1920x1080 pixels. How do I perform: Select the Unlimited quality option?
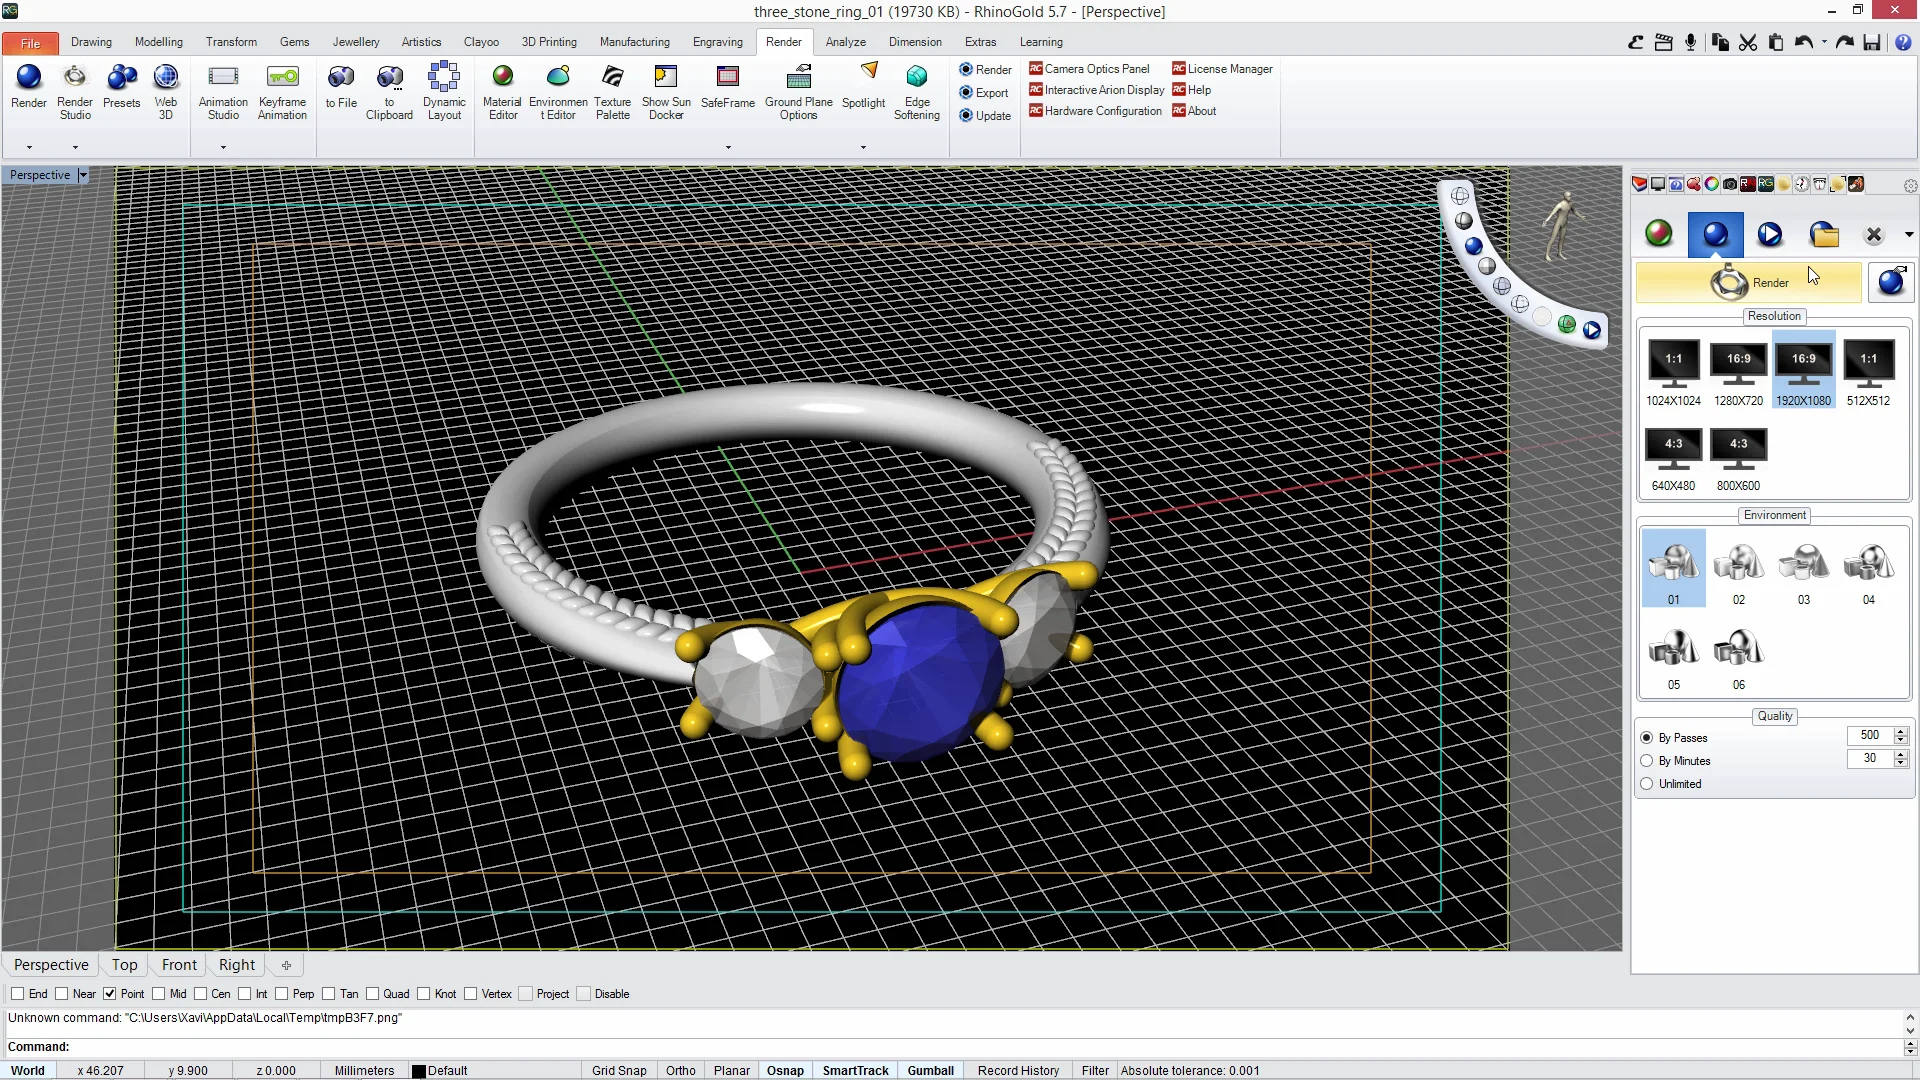click(1647, 784)
